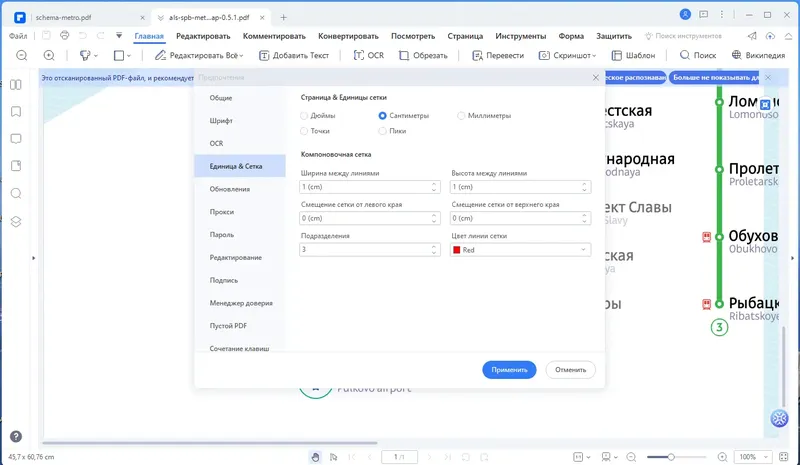Viewport: 800px width, 465px height.
Task: Expand the Скриншот dropdown arrow
Action: click(x=594, y=56)
